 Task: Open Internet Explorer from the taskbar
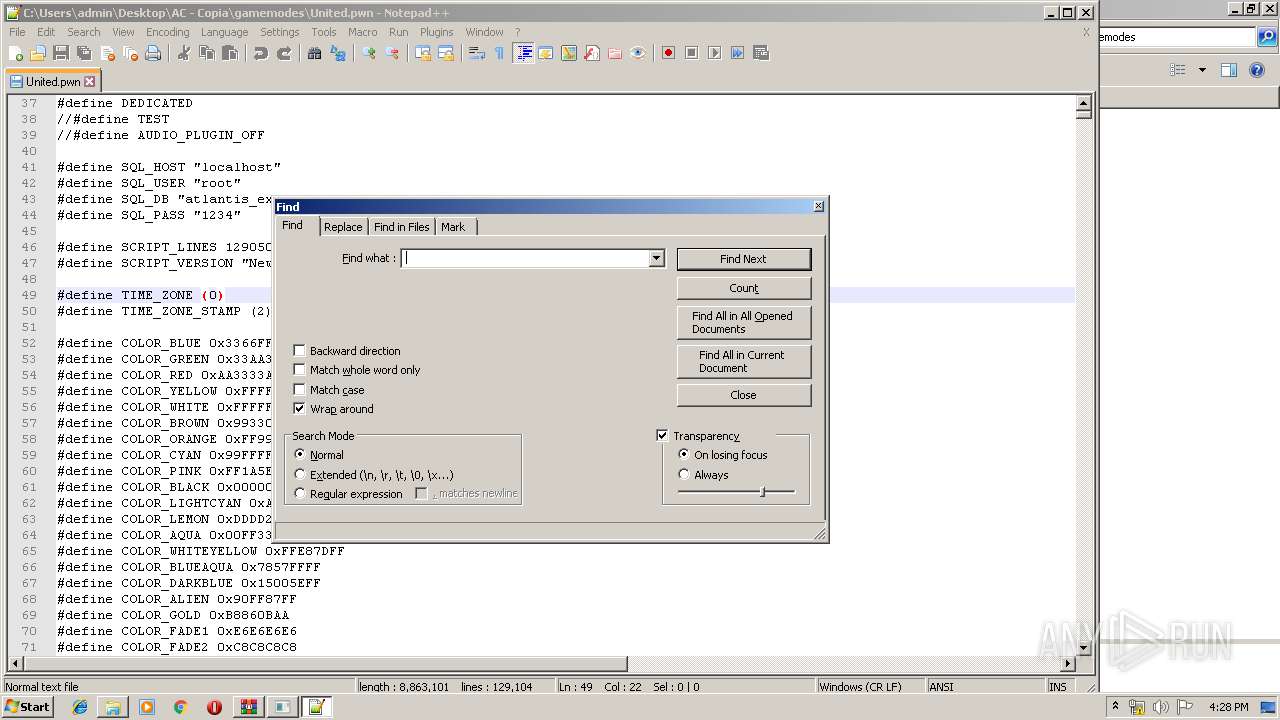[80, 707]
